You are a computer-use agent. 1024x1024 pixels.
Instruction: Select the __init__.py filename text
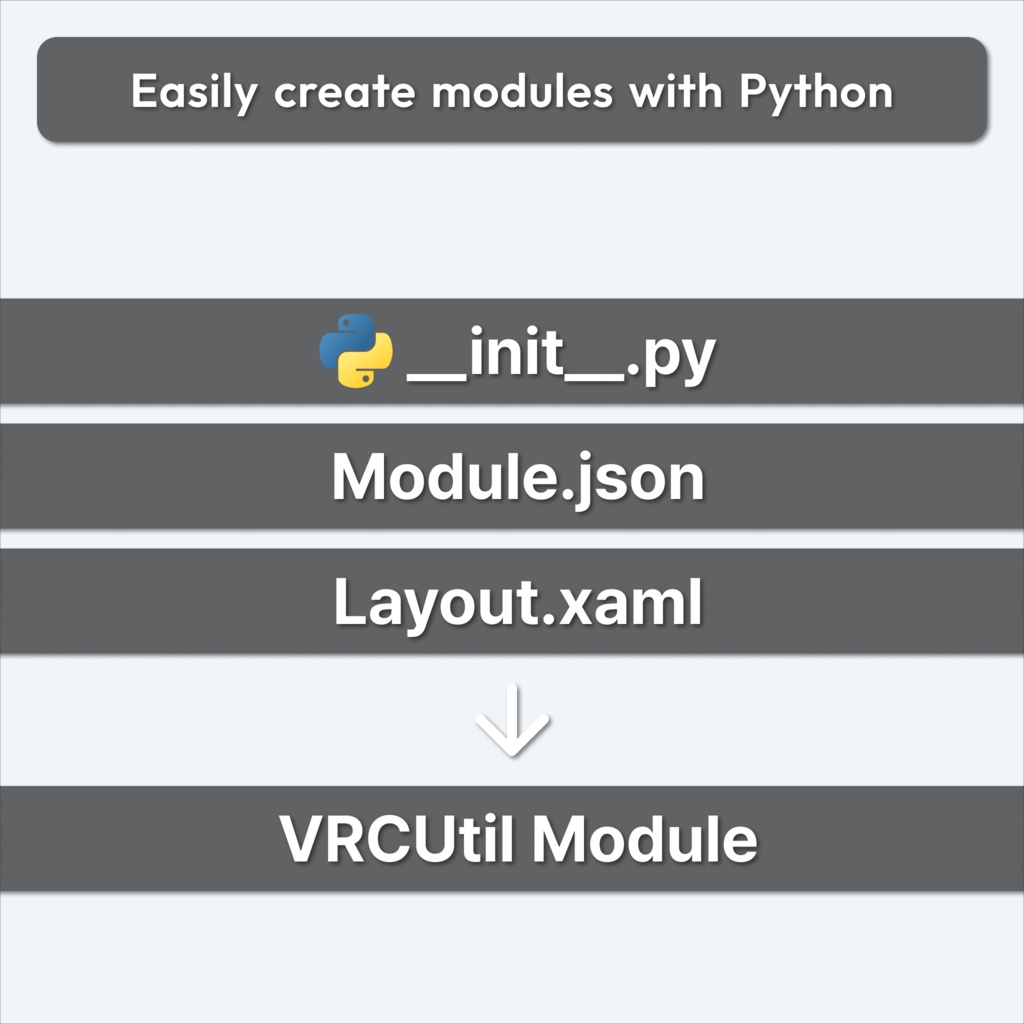coord(561,353)
